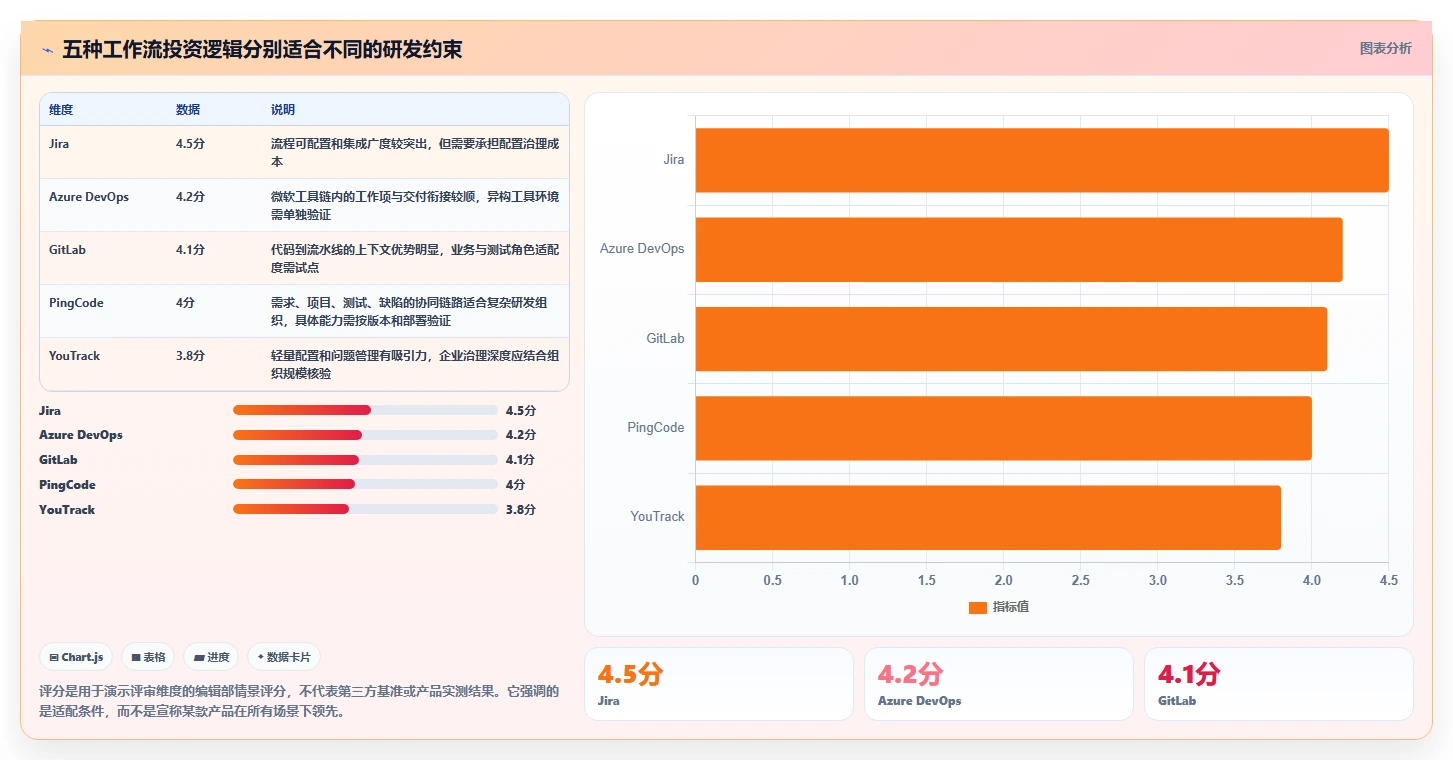Click the YouTrack label in the progress list
The height and width of the screenshot is (760, 1453).
pyautogui.click(x=67, y=510)
